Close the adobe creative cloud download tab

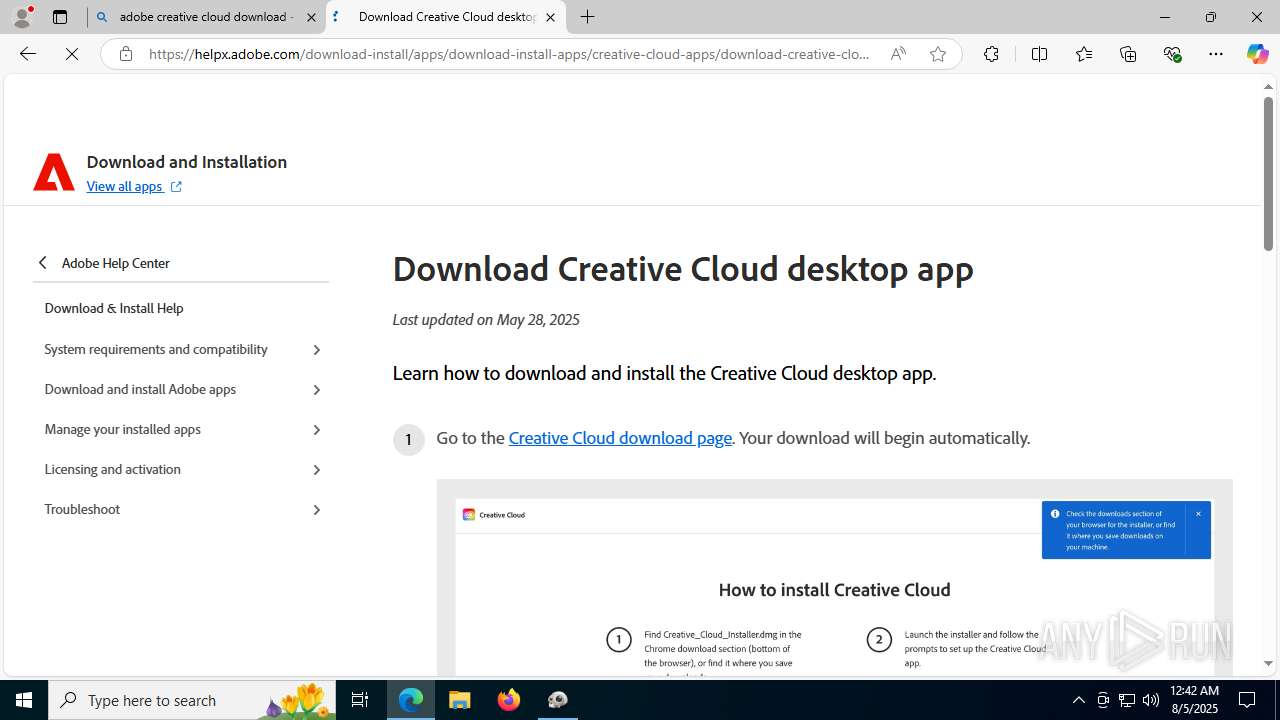point(311,17)
